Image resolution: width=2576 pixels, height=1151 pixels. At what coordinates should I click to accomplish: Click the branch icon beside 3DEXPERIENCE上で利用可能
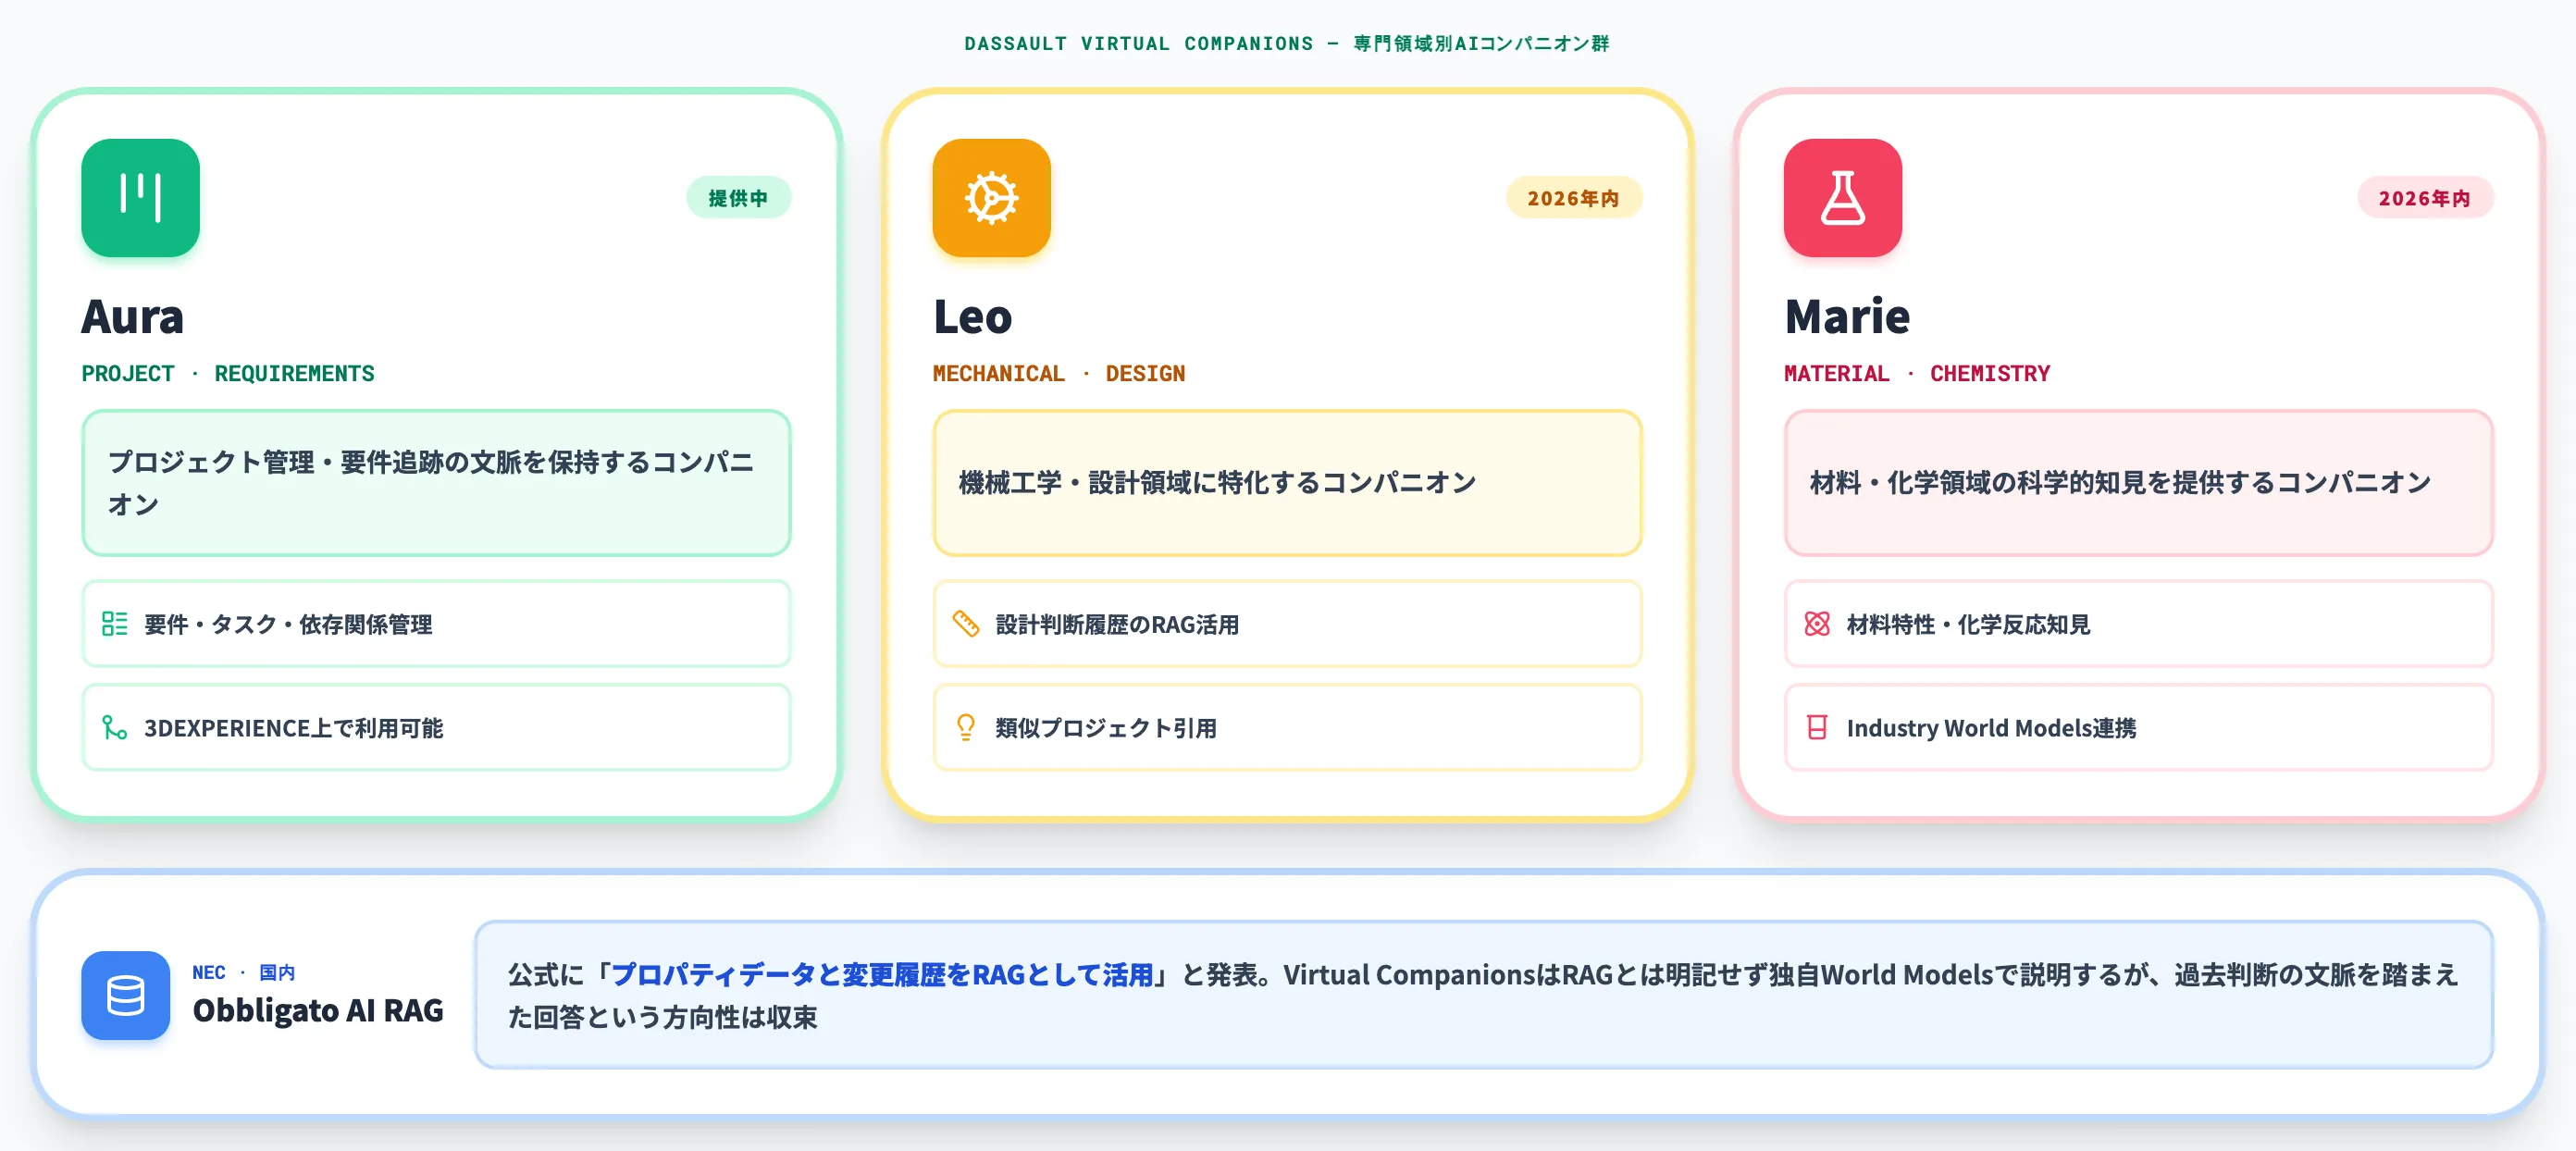[x=114, y=727]
